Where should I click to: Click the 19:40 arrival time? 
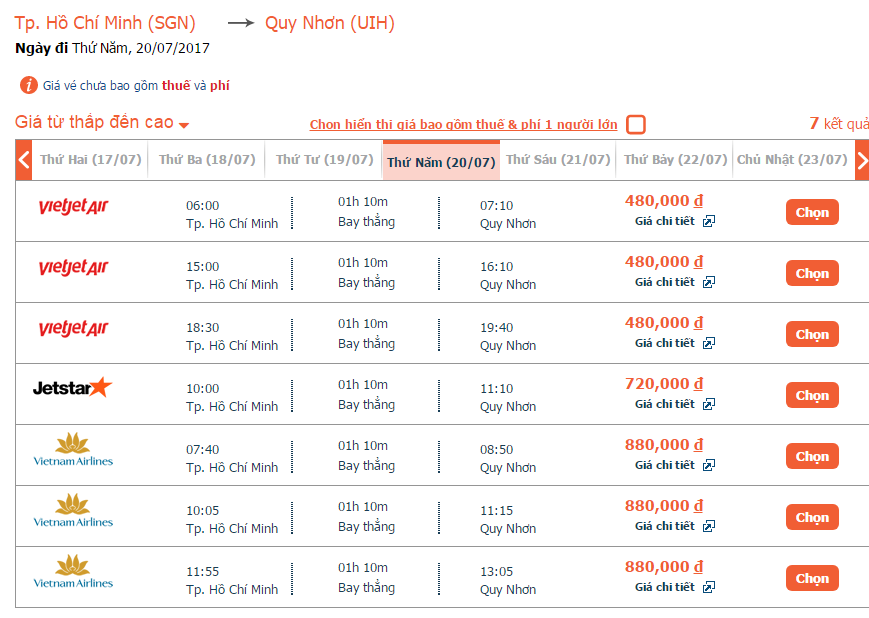pos(497,328)
